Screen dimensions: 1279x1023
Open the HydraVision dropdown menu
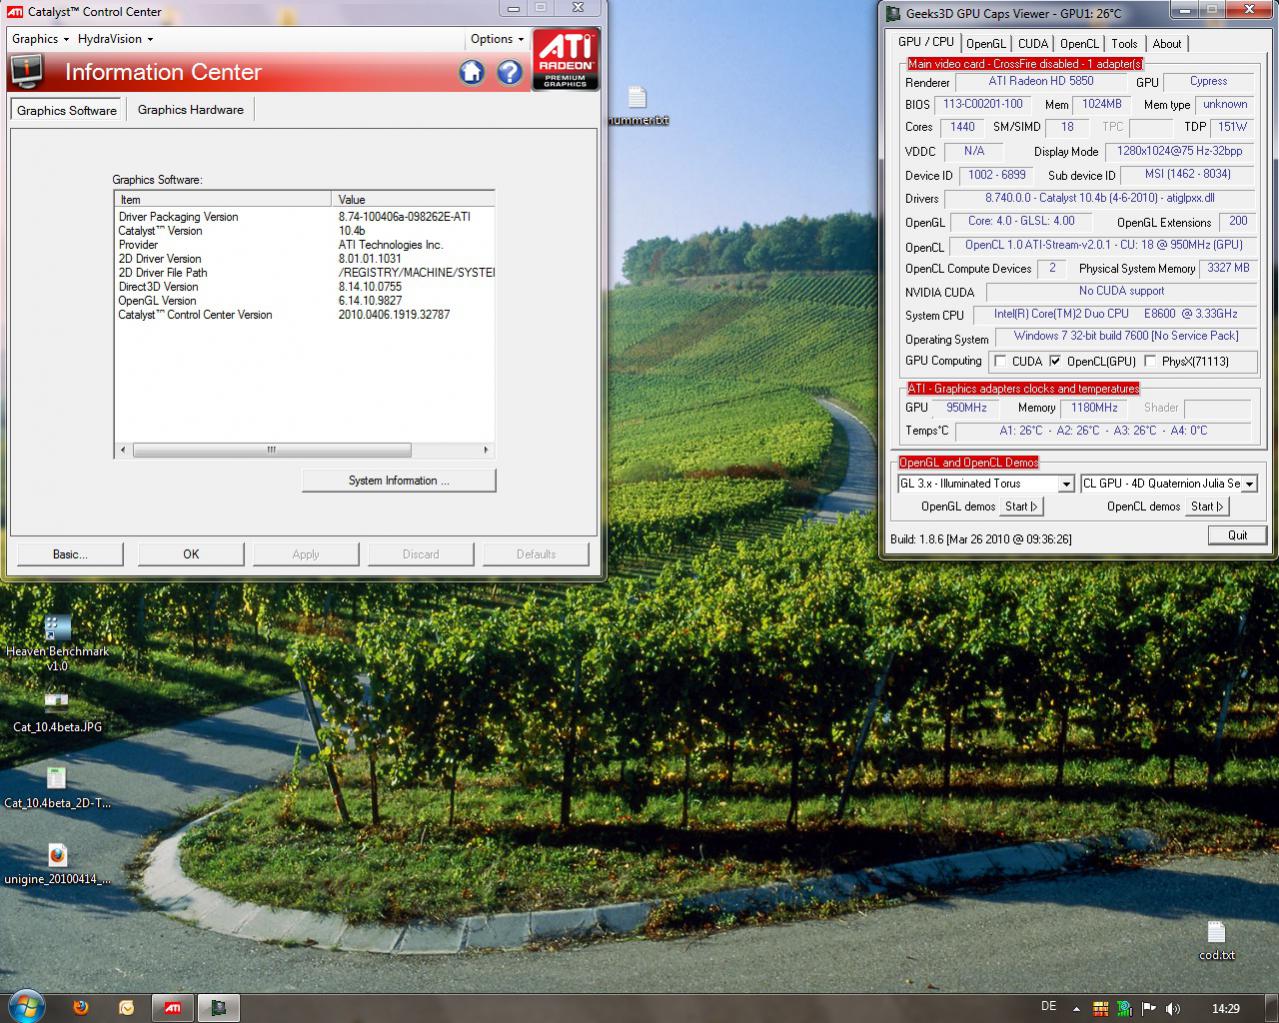click(x=115, y=39)
